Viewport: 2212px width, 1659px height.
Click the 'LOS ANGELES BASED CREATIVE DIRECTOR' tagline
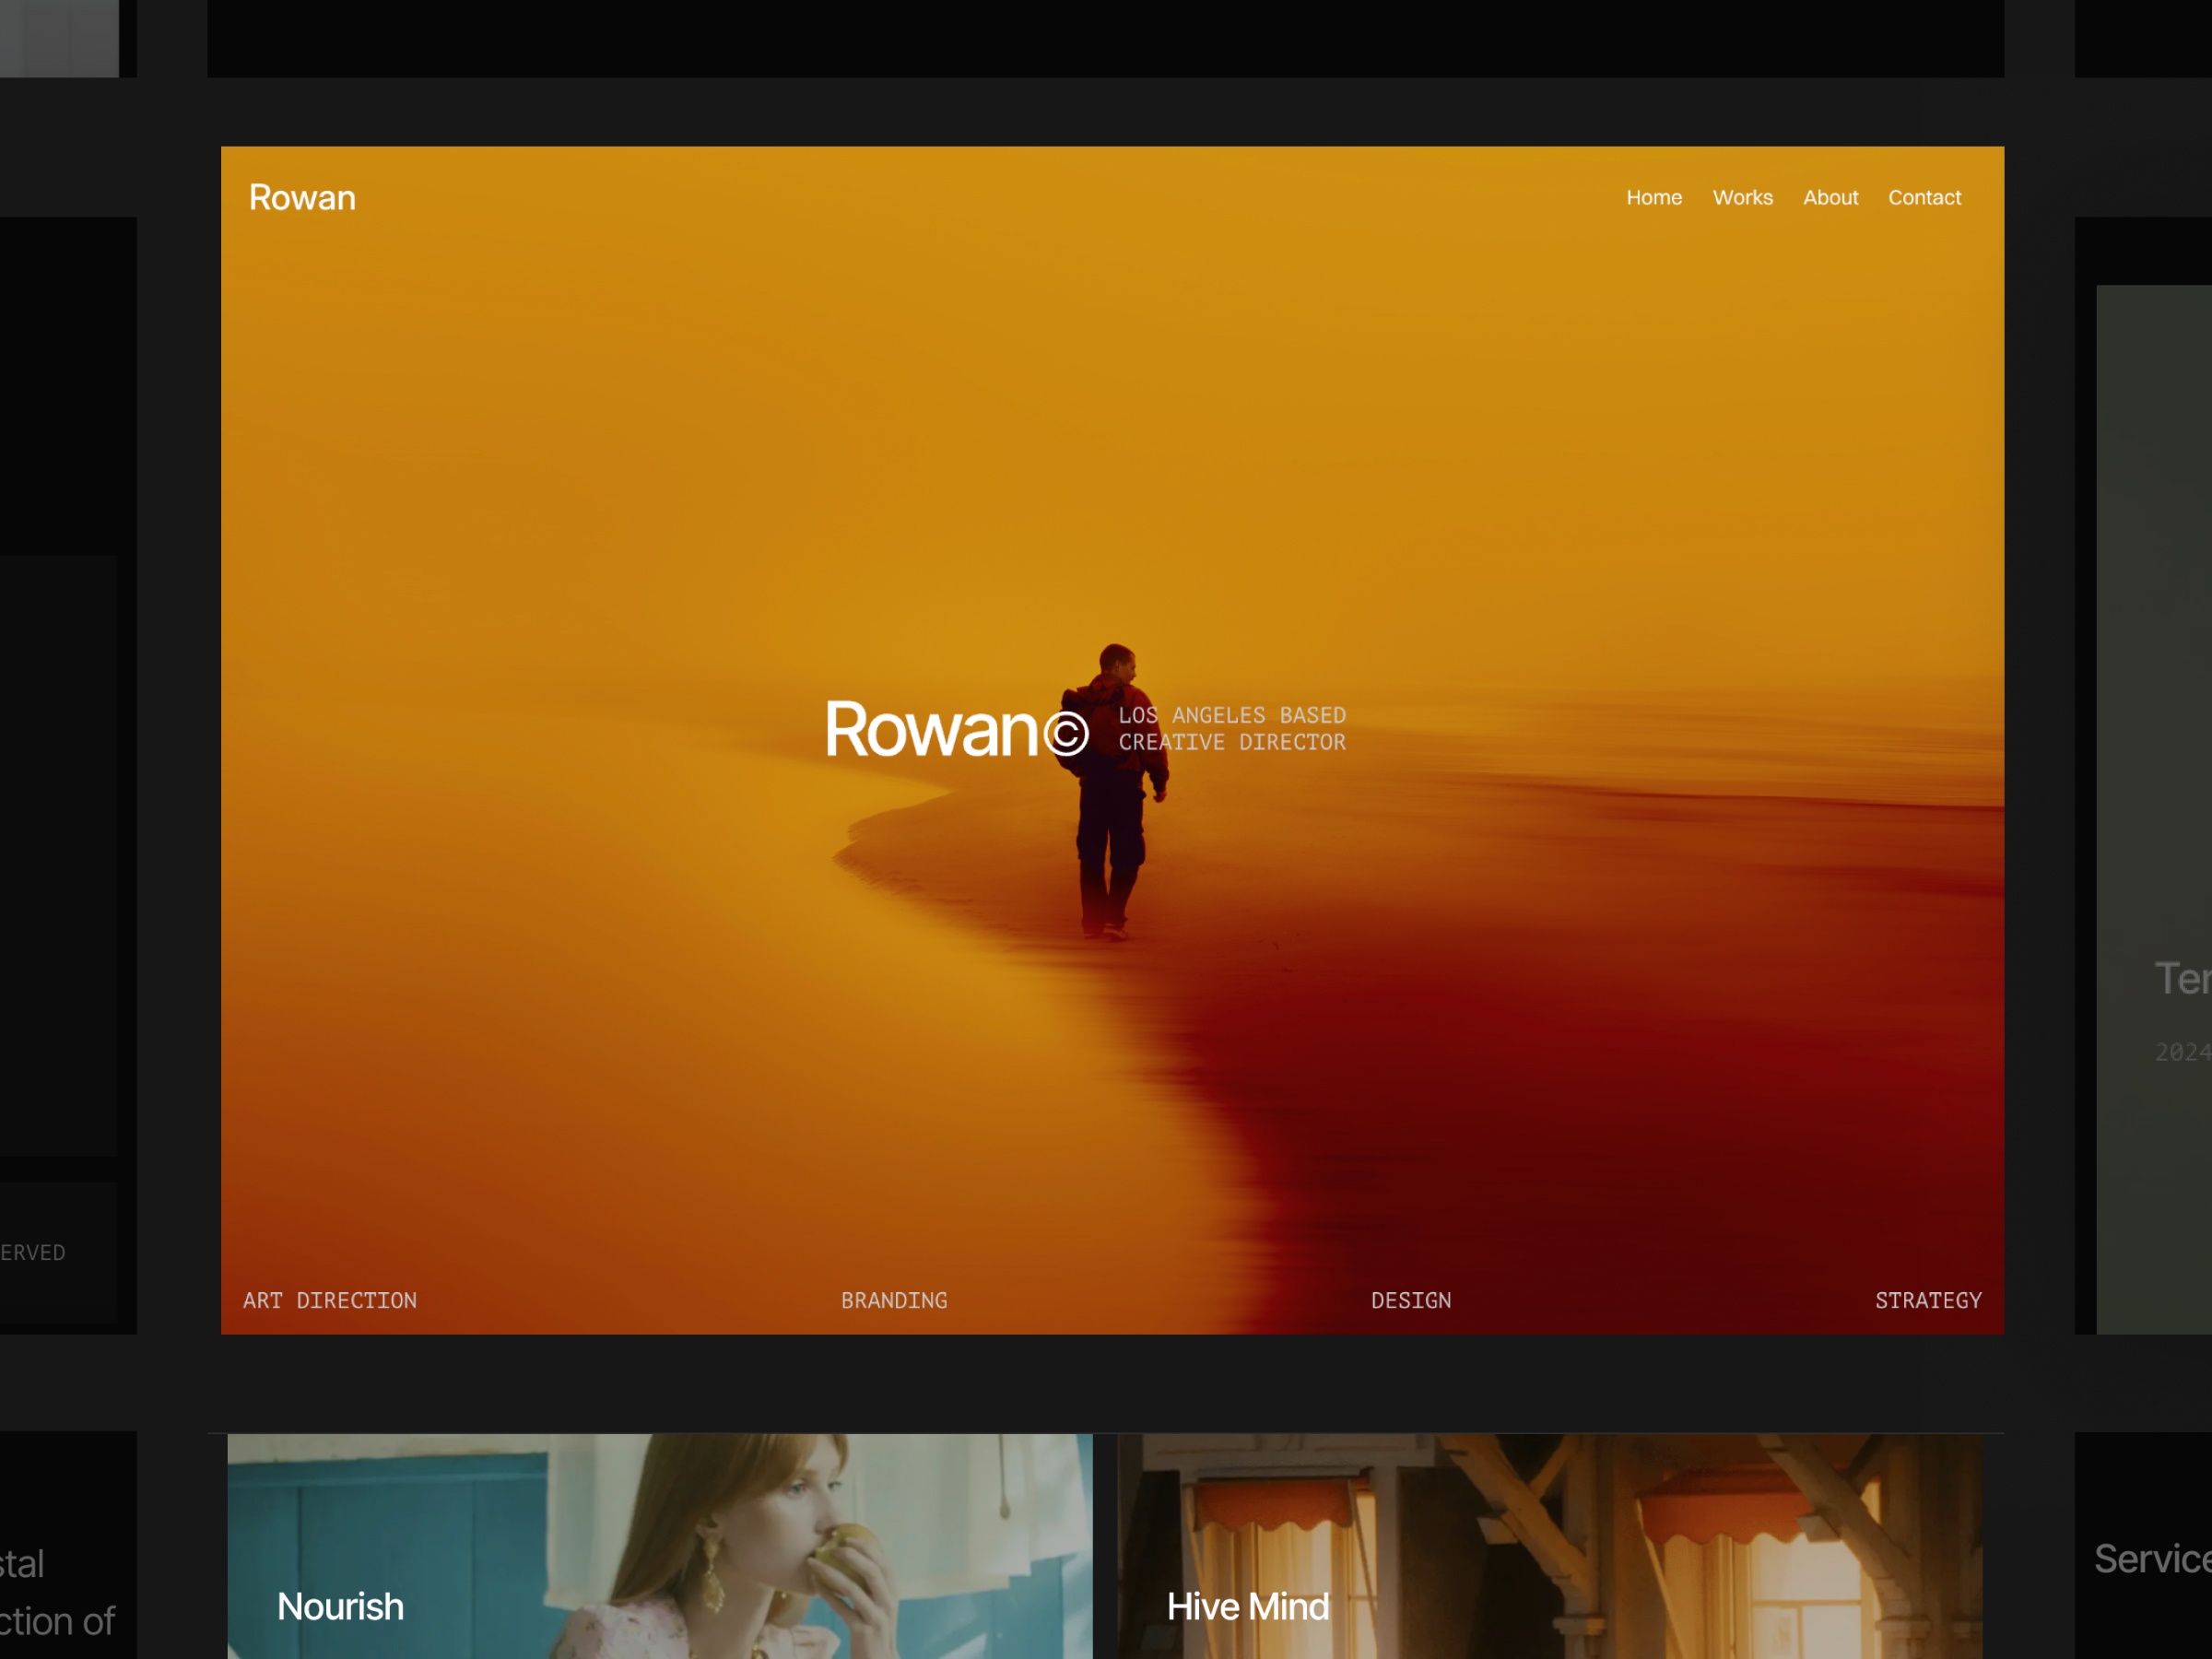(x=1233, y=728)
